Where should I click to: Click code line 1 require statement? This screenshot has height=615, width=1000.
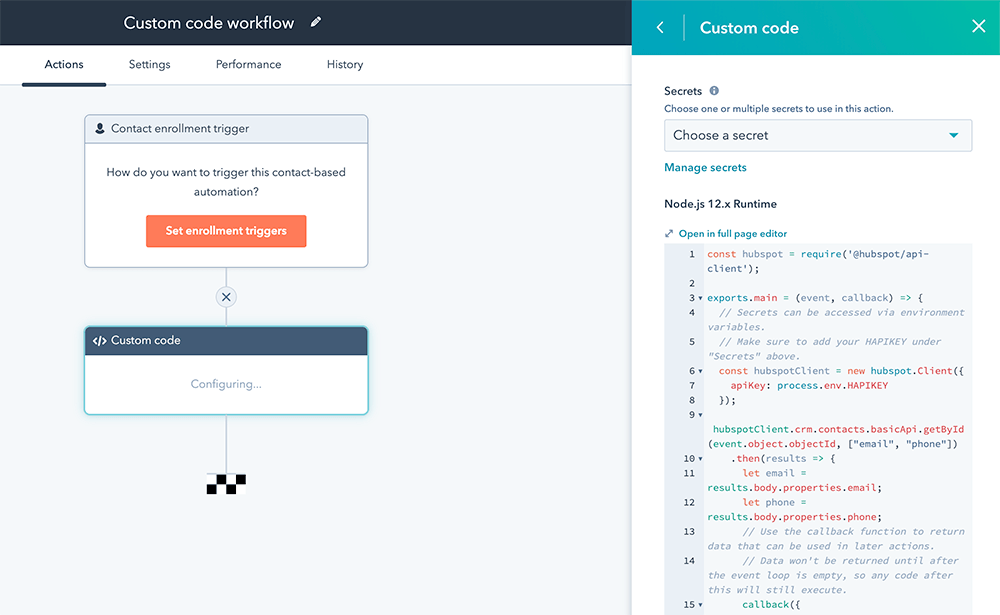818,261
